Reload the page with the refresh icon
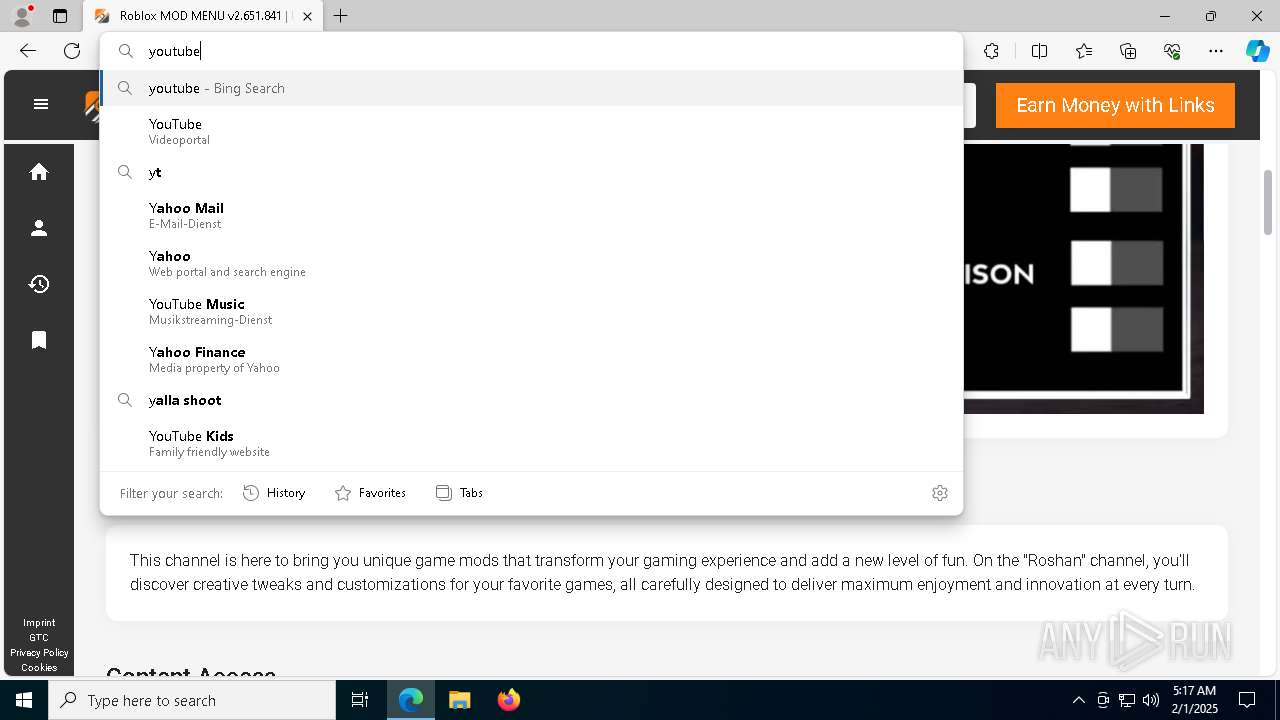 [72, 51]
